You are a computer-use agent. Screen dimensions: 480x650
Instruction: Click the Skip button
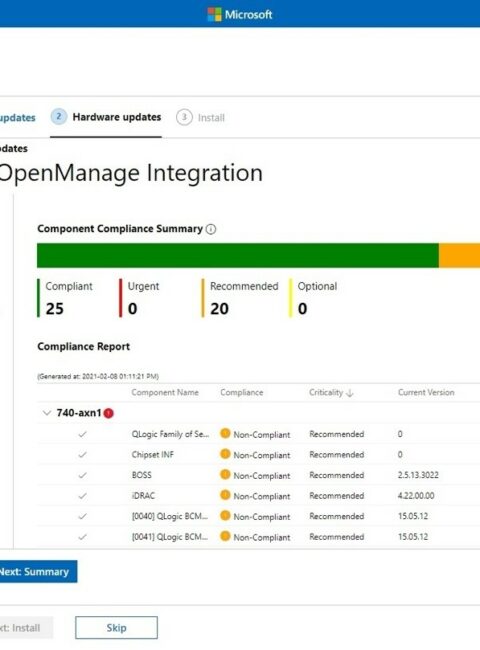click(116, 628)
